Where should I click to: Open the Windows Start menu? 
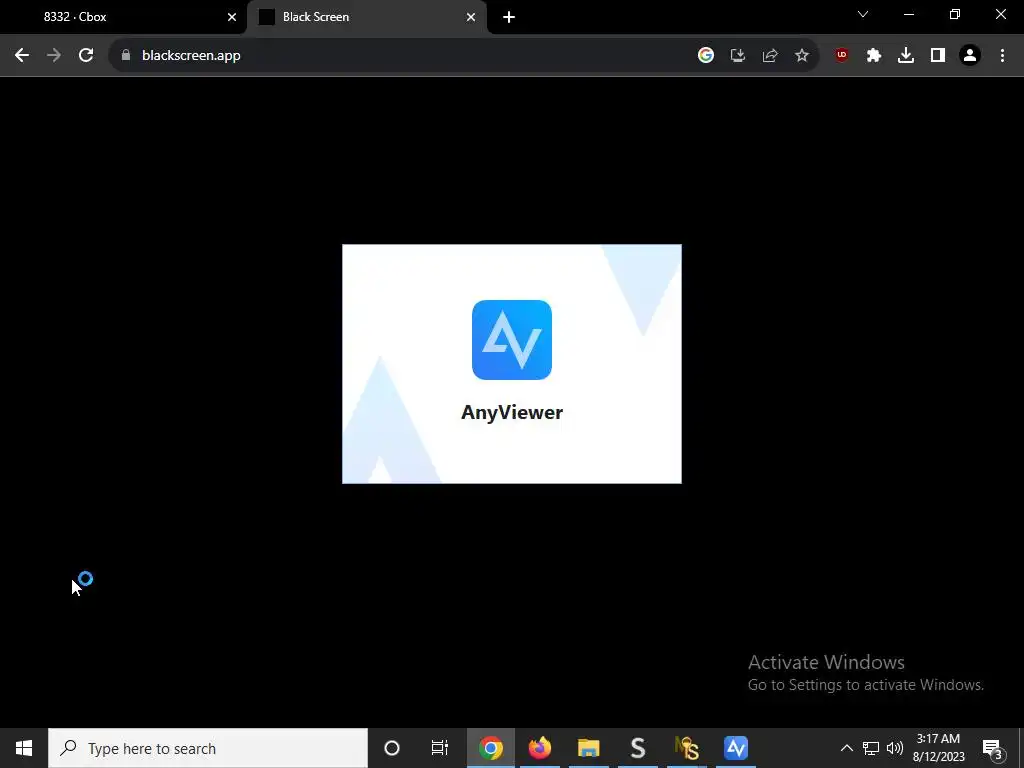click(24, 748)
